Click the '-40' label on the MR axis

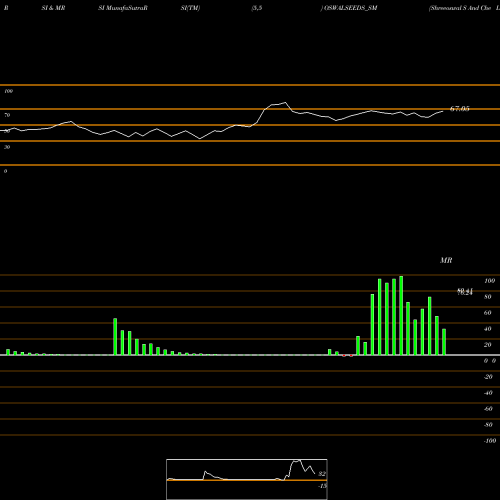click(488, 393)
